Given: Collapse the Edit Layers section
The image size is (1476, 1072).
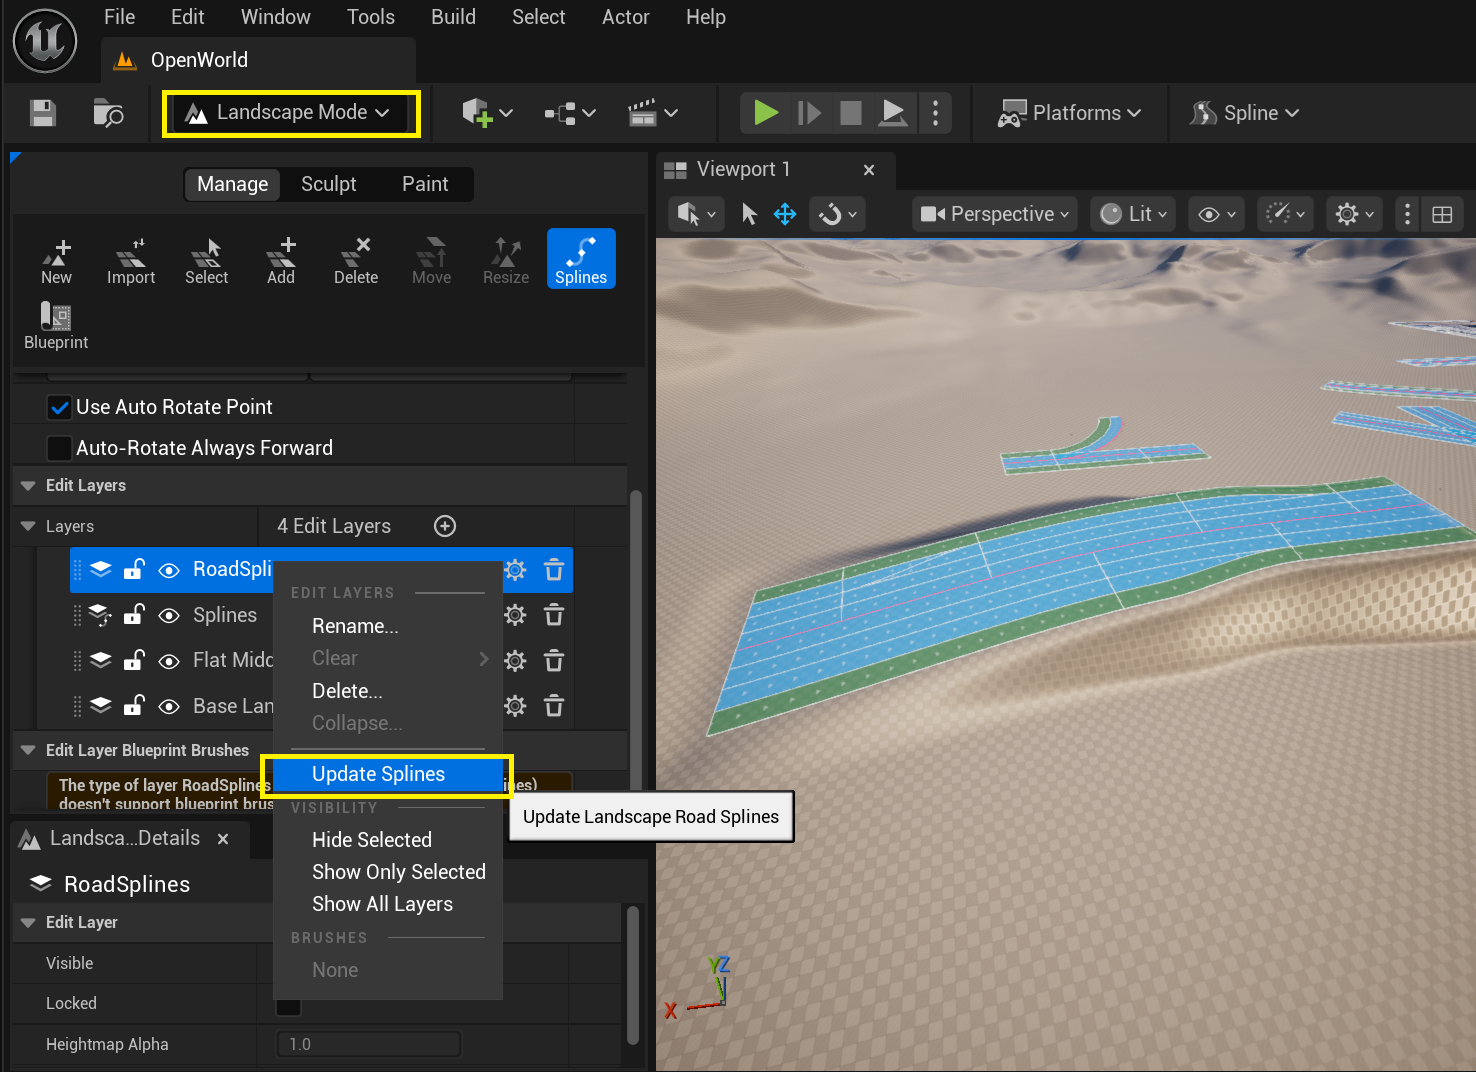Looking at the screenshot, I should click(28, 485).
